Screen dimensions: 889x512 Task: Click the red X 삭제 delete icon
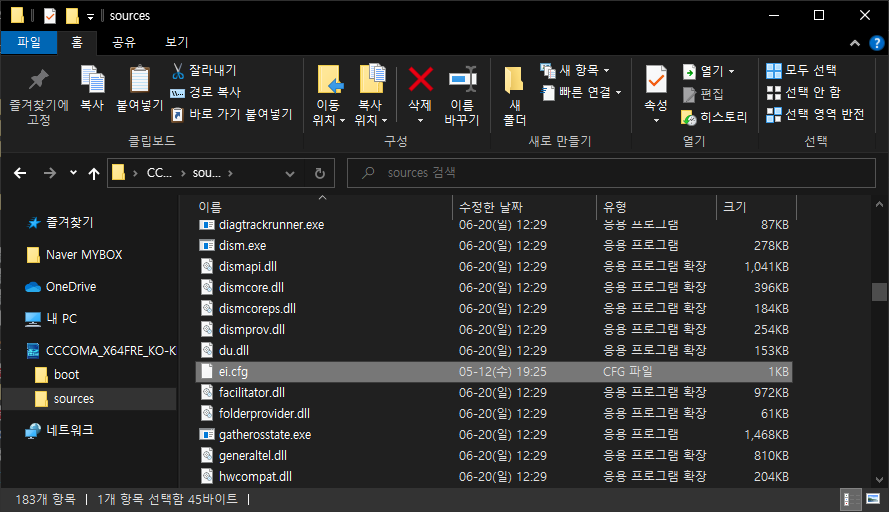point(421,79)
